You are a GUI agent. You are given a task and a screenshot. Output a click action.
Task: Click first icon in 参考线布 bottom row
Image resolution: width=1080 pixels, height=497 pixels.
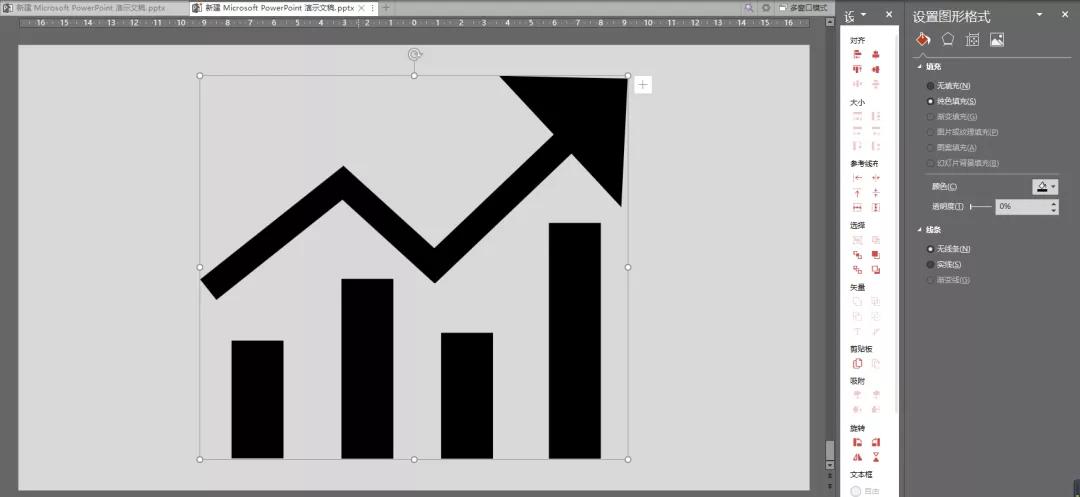click(x=858, y=208)
